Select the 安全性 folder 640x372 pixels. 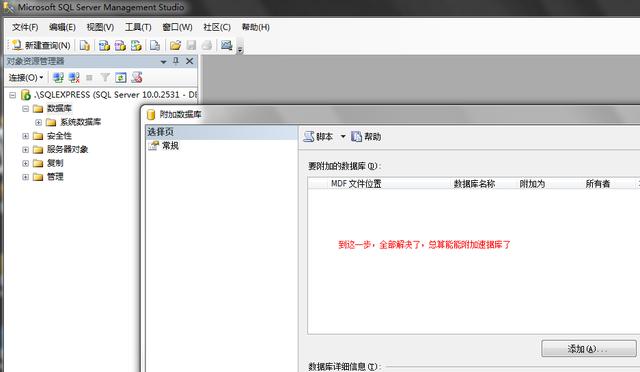[x=59, y=136]
